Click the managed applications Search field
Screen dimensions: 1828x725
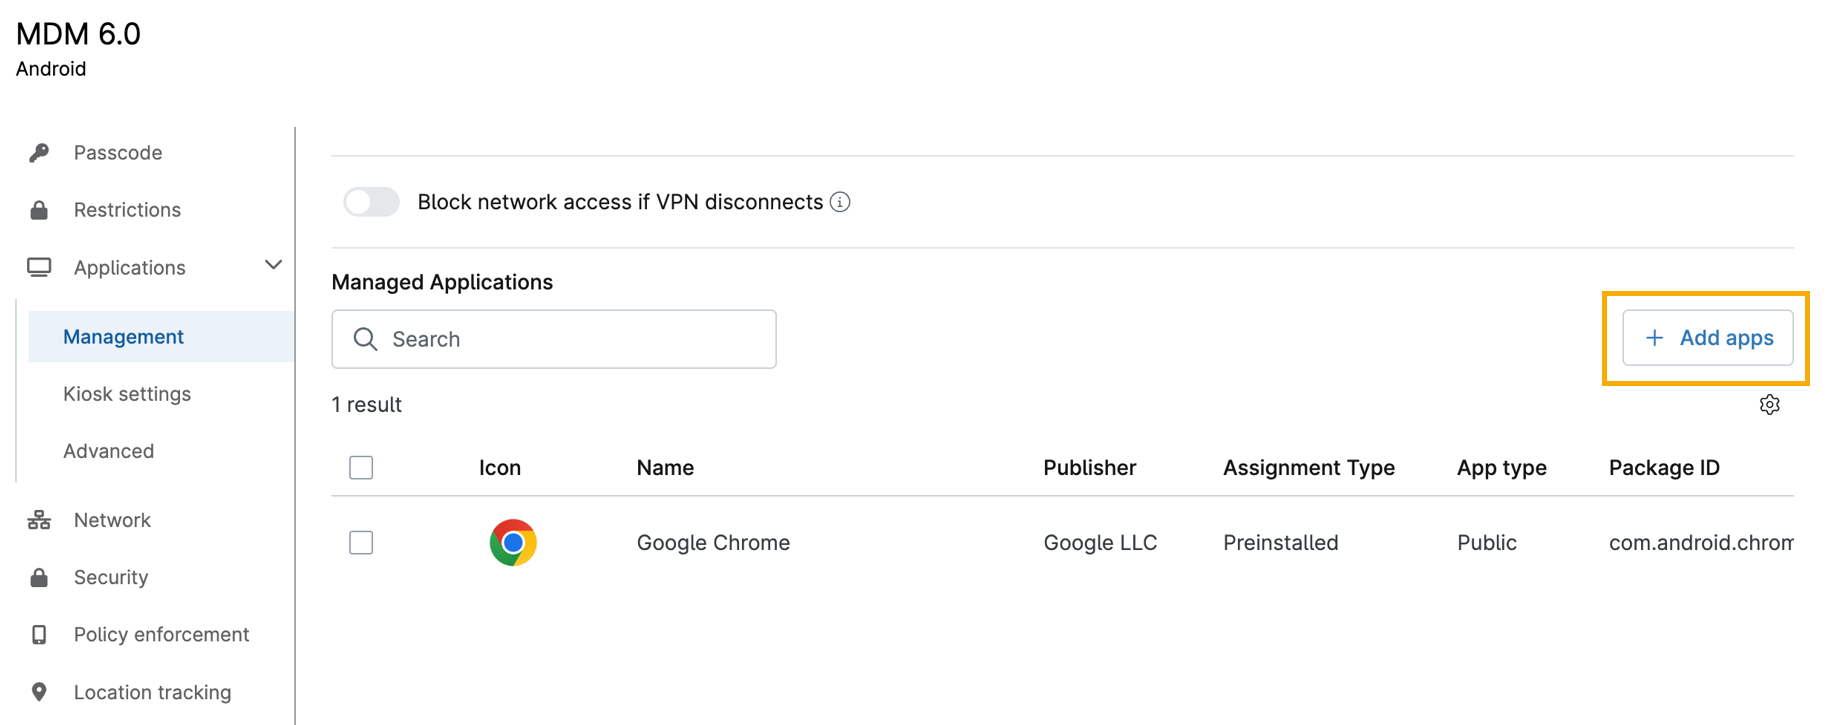tap(554, 339)
